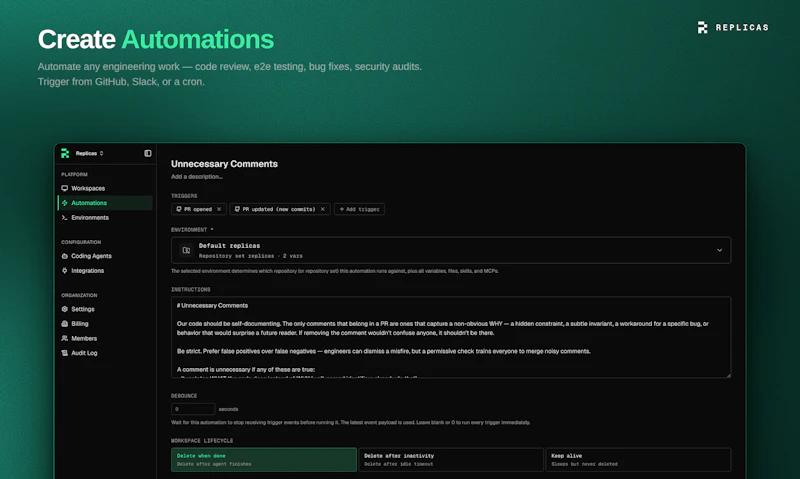The image size is (800, 479).
Task: Click the Instructions text area corner grip
Action: pos(728,375)
